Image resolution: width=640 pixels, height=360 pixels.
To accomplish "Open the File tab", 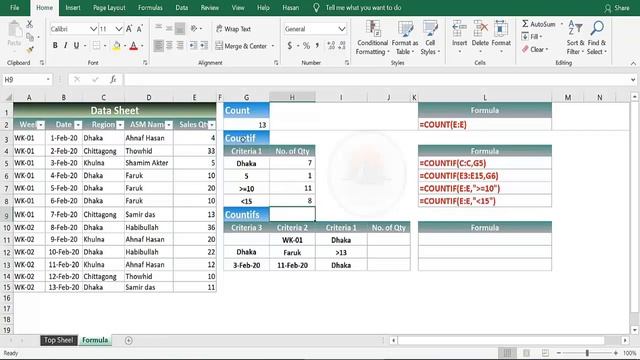I will 15,8.
